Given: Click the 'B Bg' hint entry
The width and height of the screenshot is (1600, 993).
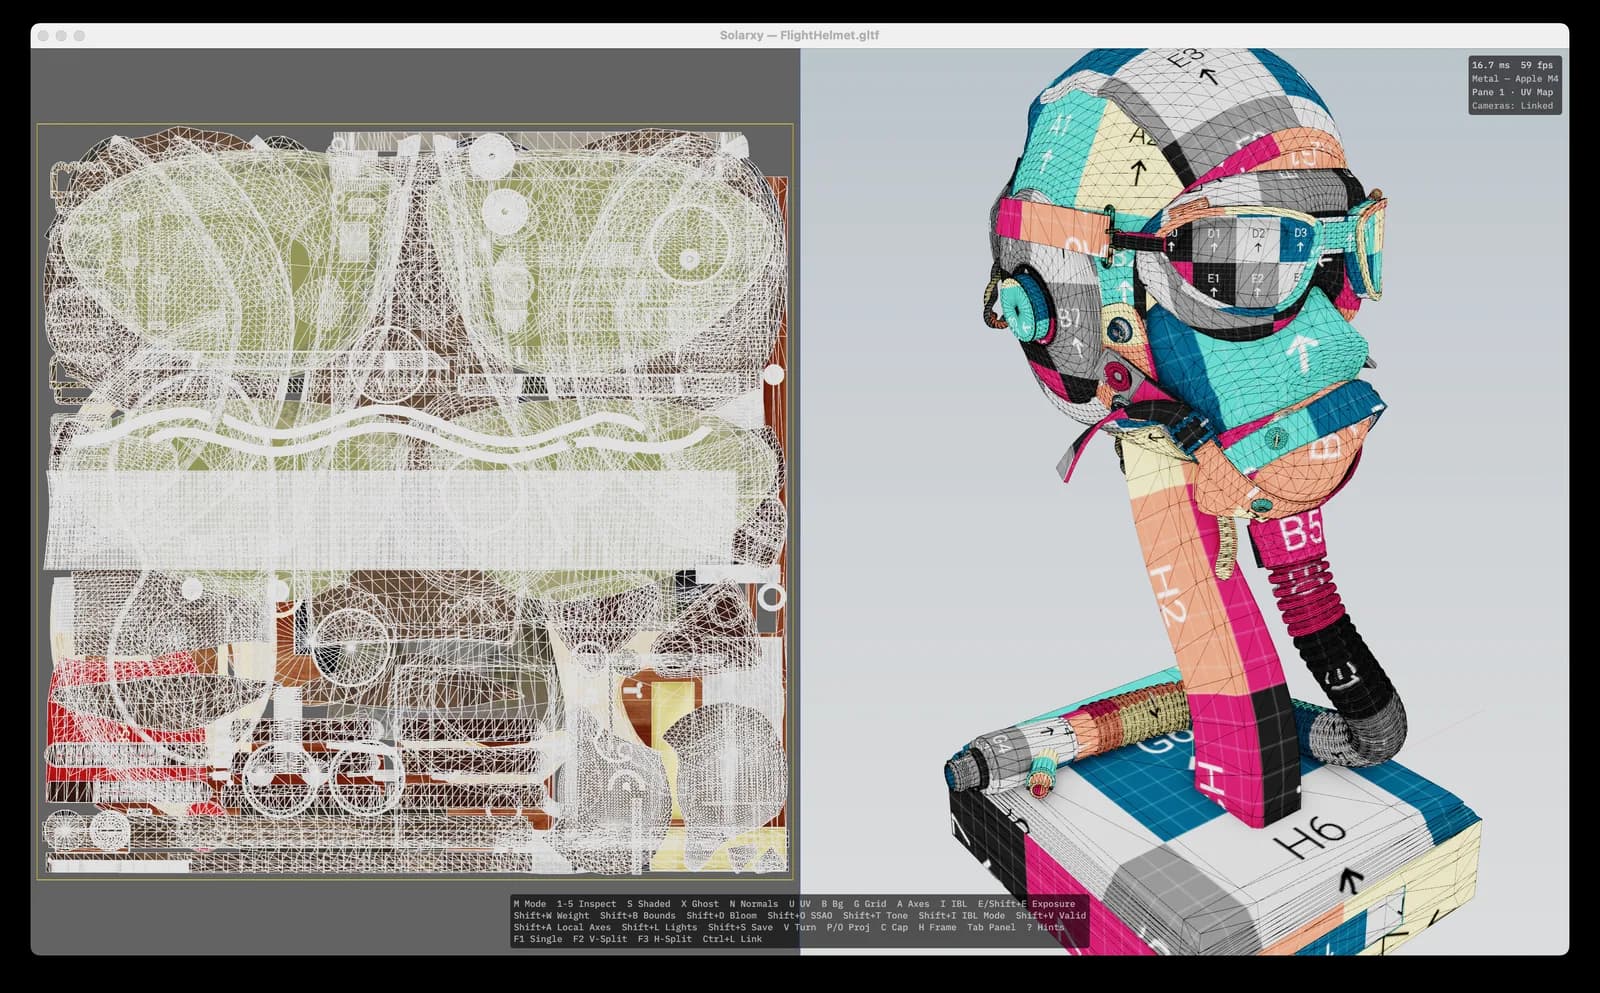Looking at the screenshot, I should pyautogui.click(x=832, y=904).
